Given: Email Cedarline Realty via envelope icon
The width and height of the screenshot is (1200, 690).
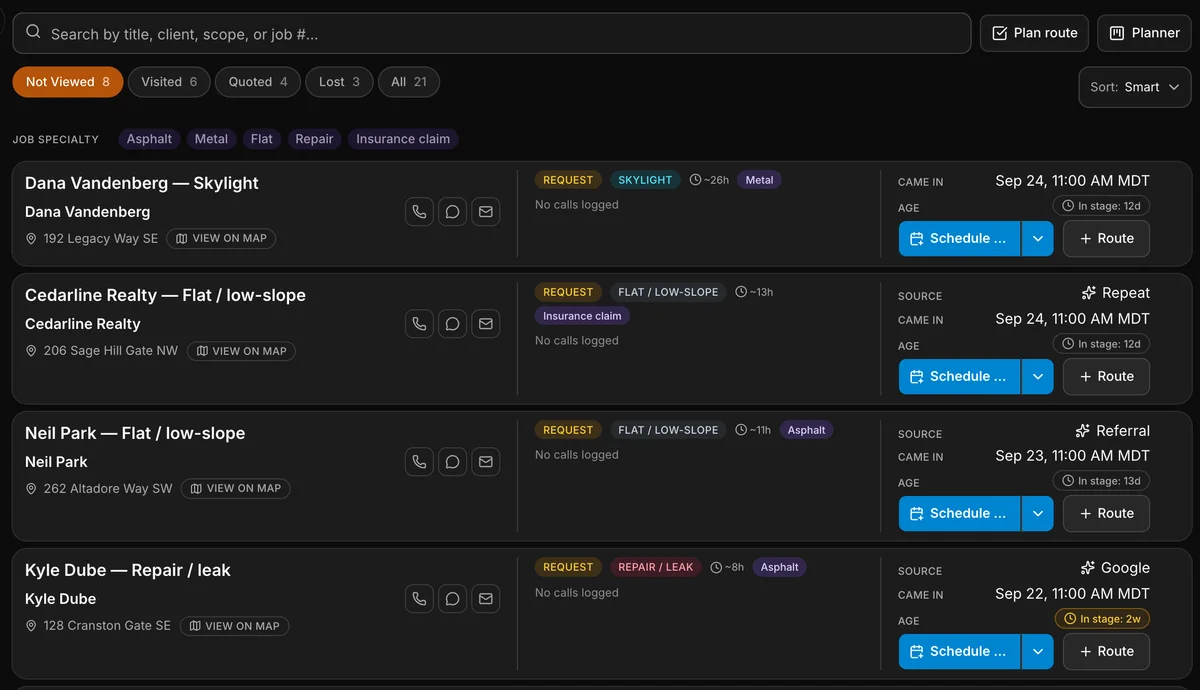Looking at the screenshot, I should pyautogui.click(x=486, y=324).
